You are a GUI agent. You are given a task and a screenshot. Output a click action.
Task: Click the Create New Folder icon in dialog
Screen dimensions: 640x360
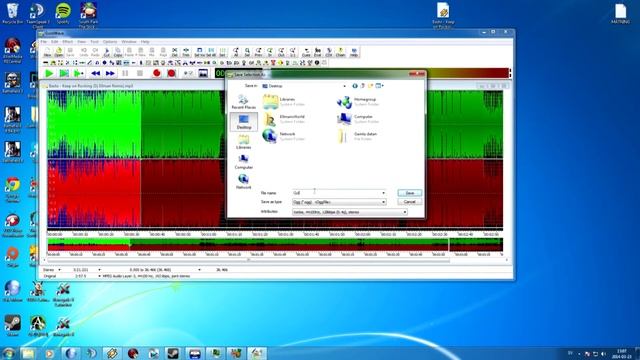(370, 86)
